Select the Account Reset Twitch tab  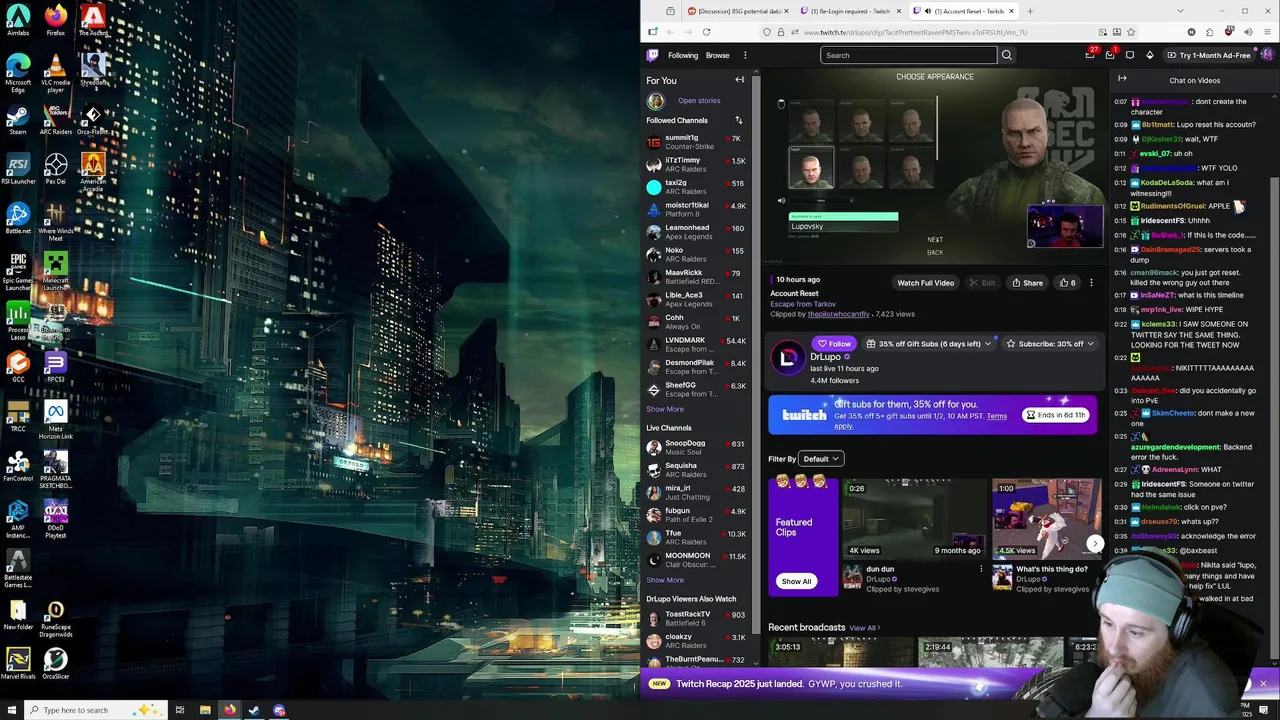click(x=965, y=11)
